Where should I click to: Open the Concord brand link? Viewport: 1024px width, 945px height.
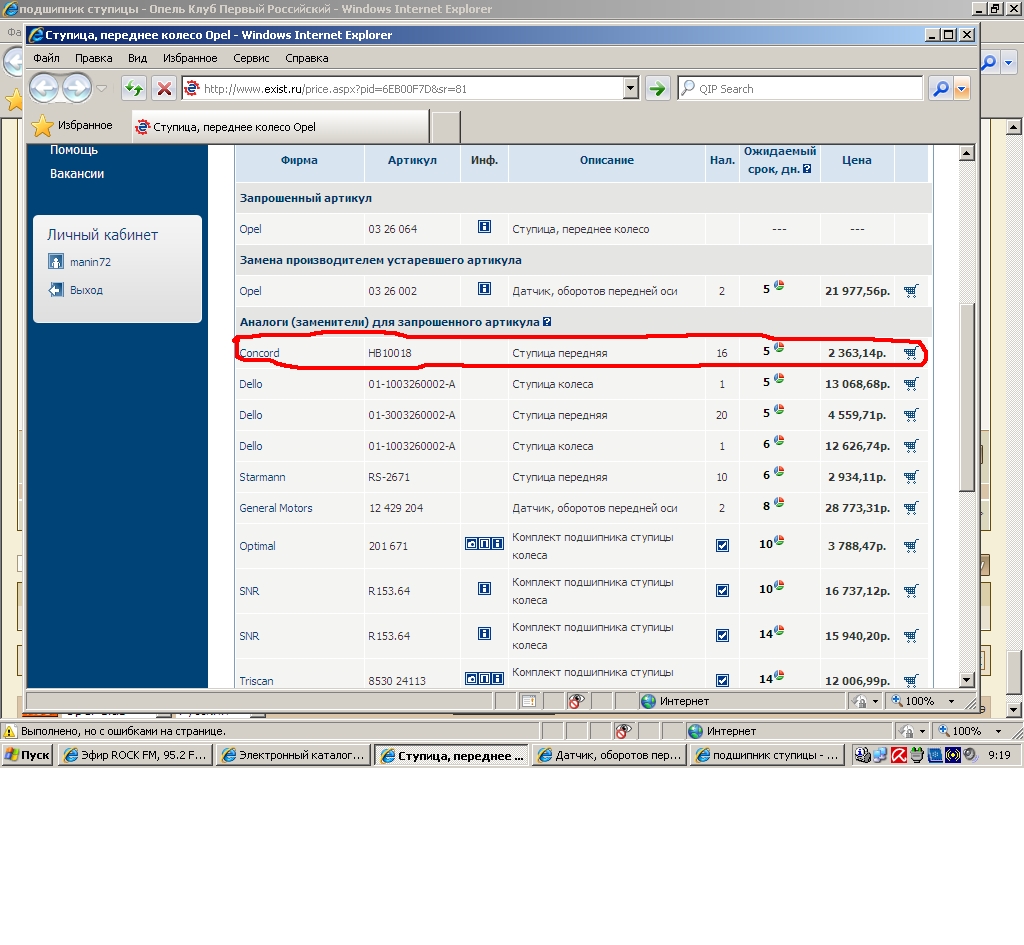click(x=259, y=353)
